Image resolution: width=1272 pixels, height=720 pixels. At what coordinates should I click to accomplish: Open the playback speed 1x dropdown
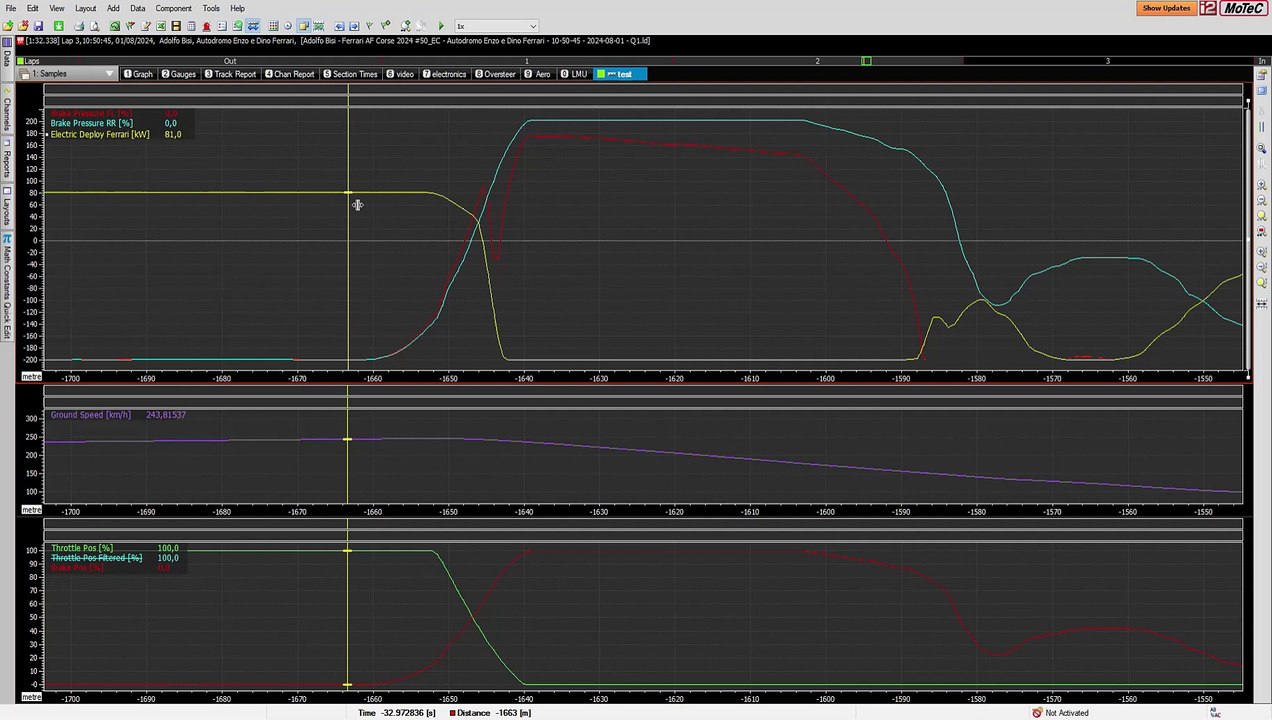[x=496, y=26]
